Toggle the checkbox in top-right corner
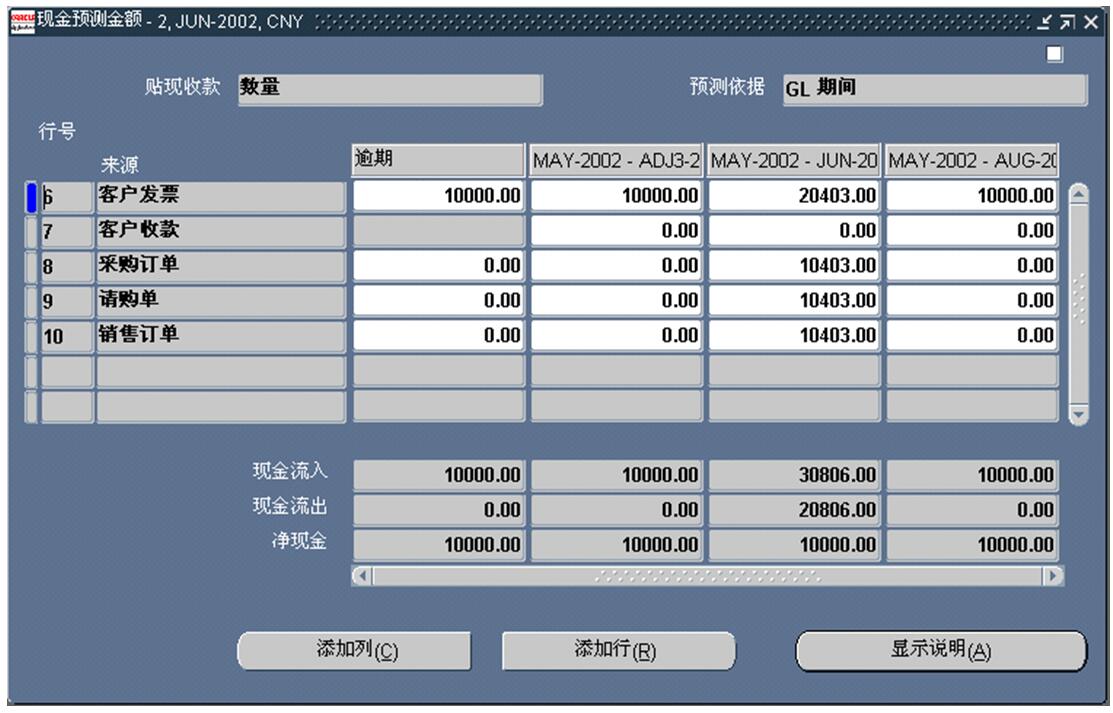The width and height of the screenshot is (1113, 713). [x=1054, y=55]
